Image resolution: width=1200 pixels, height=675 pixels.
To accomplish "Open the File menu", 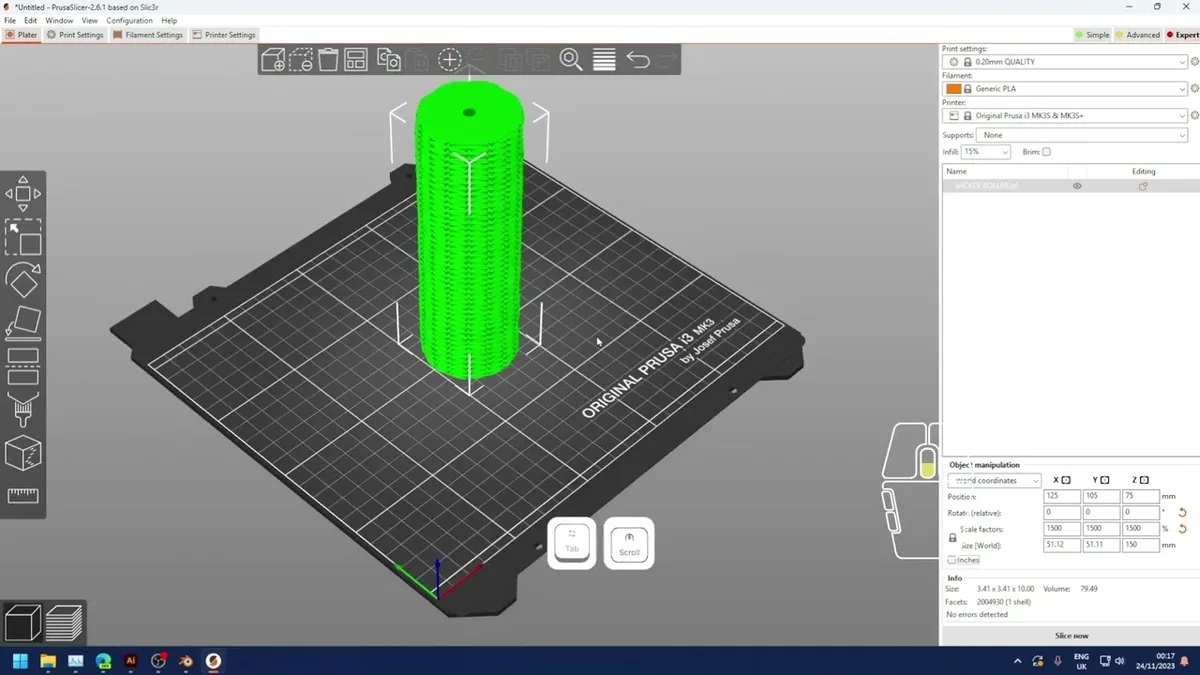I will tap(10, 20).
